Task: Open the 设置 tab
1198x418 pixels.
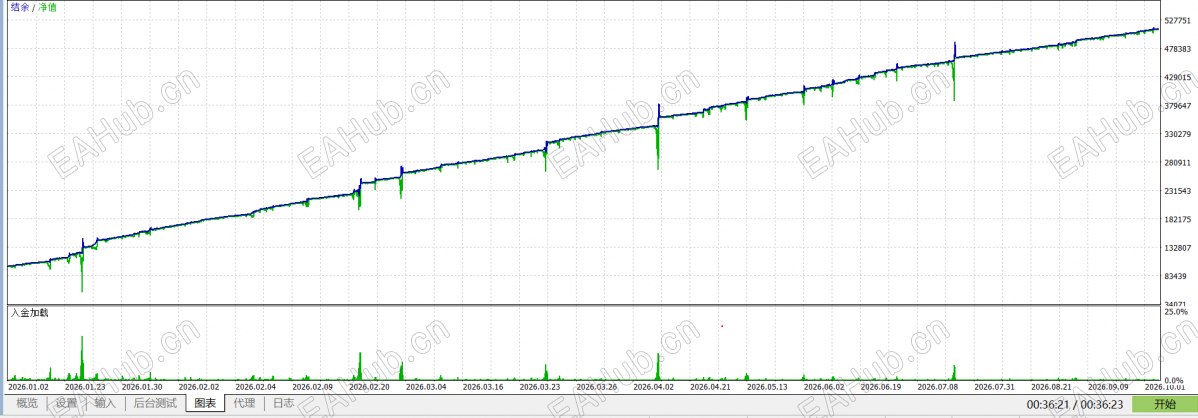Action: coord(66,403)
